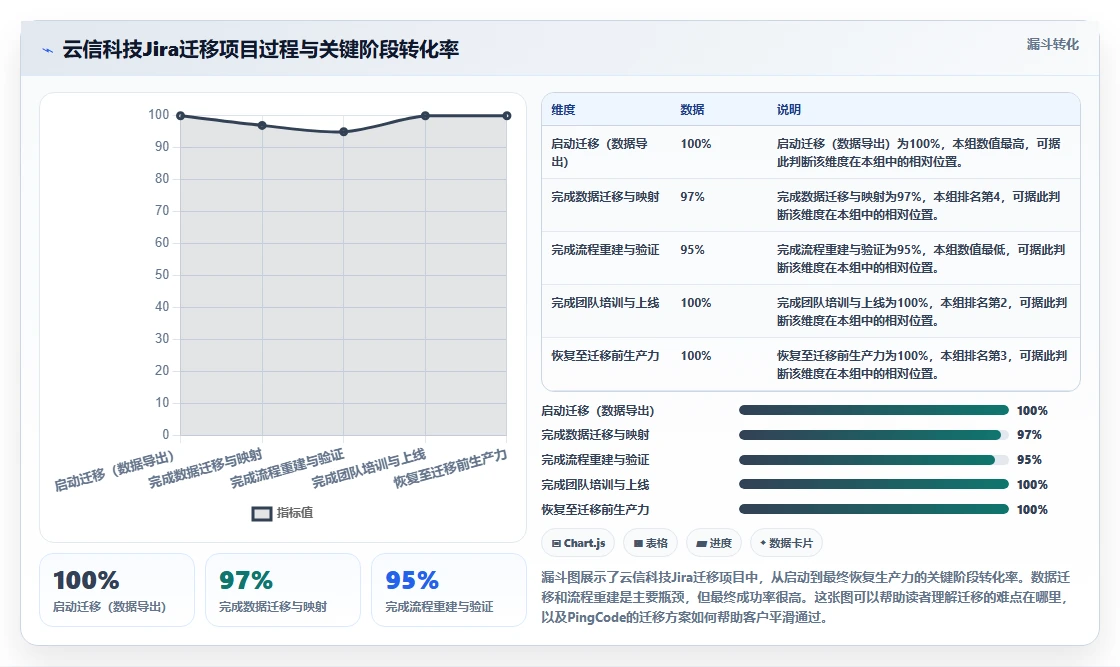This screenshot has height=667, width=1120.
Task: Open the 100% 启动迁移 data card
Action: pos(117,590)
